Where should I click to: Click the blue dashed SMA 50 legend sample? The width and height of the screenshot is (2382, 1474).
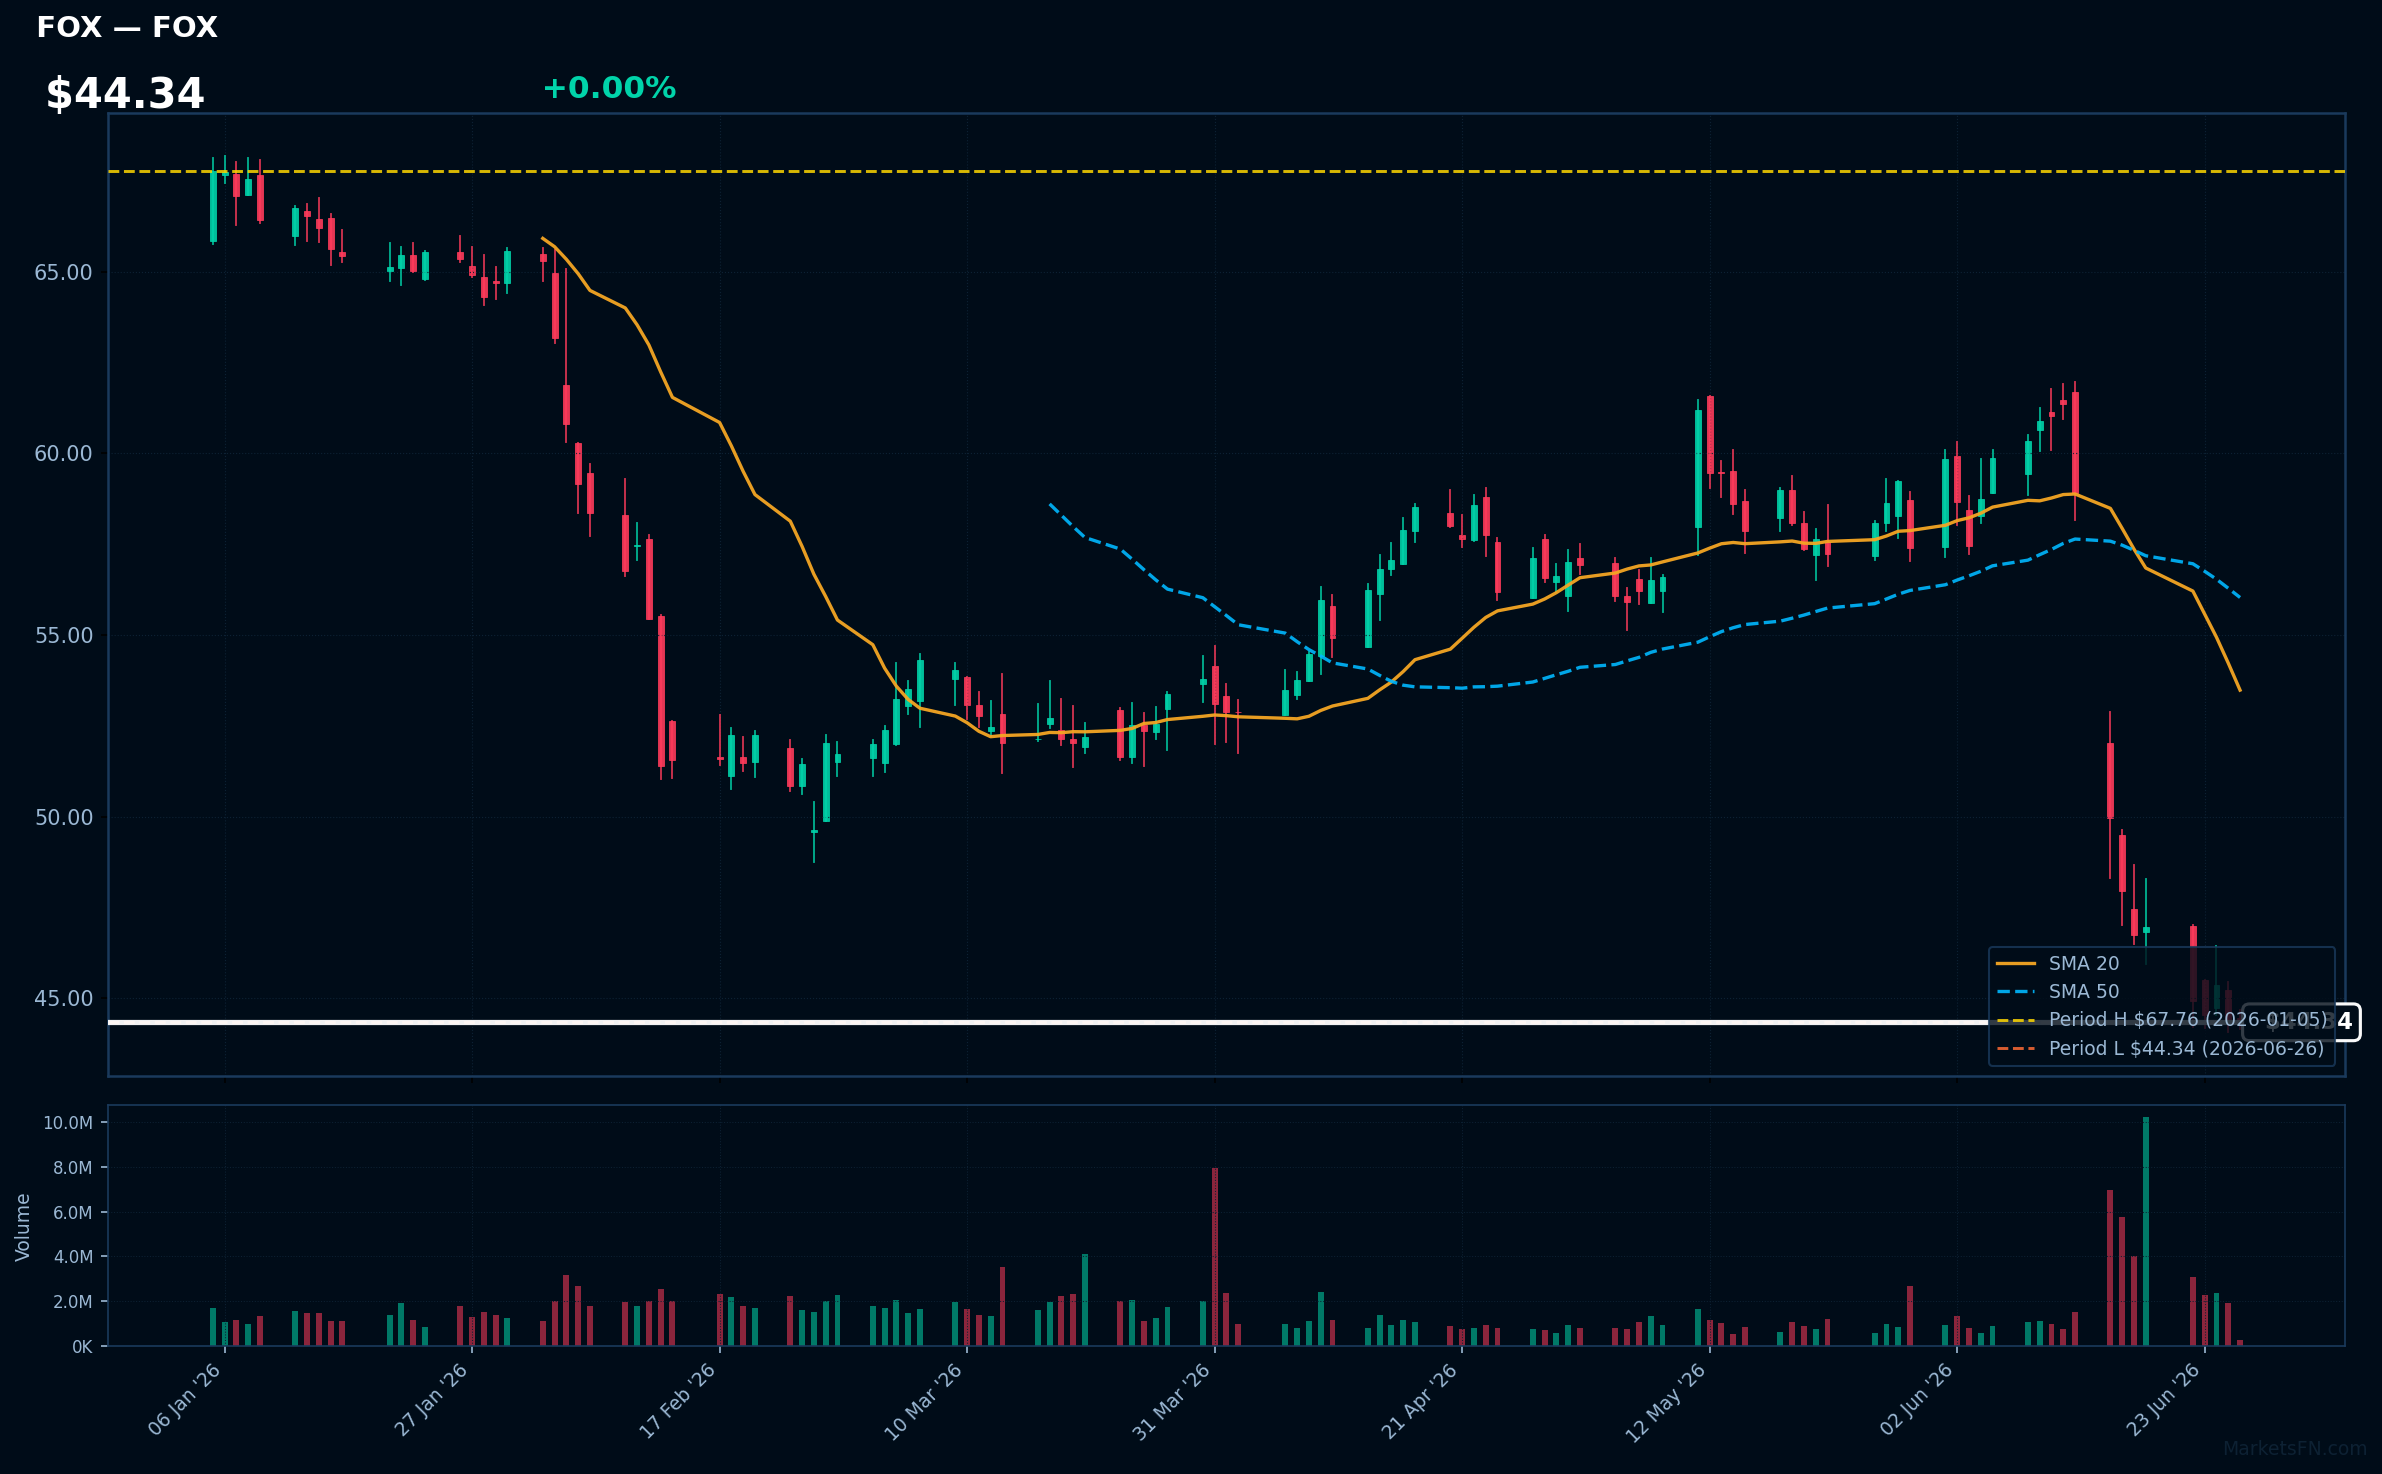click(x=2016, y=992)
